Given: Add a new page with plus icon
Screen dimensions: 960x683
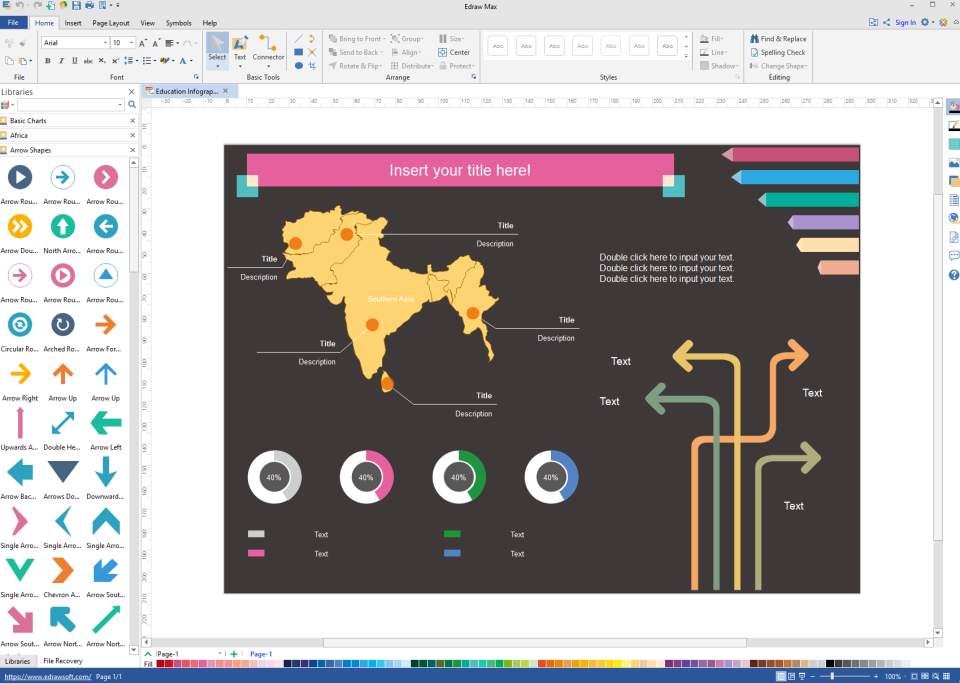Looking at the screenshot, I should pos(234,654).
